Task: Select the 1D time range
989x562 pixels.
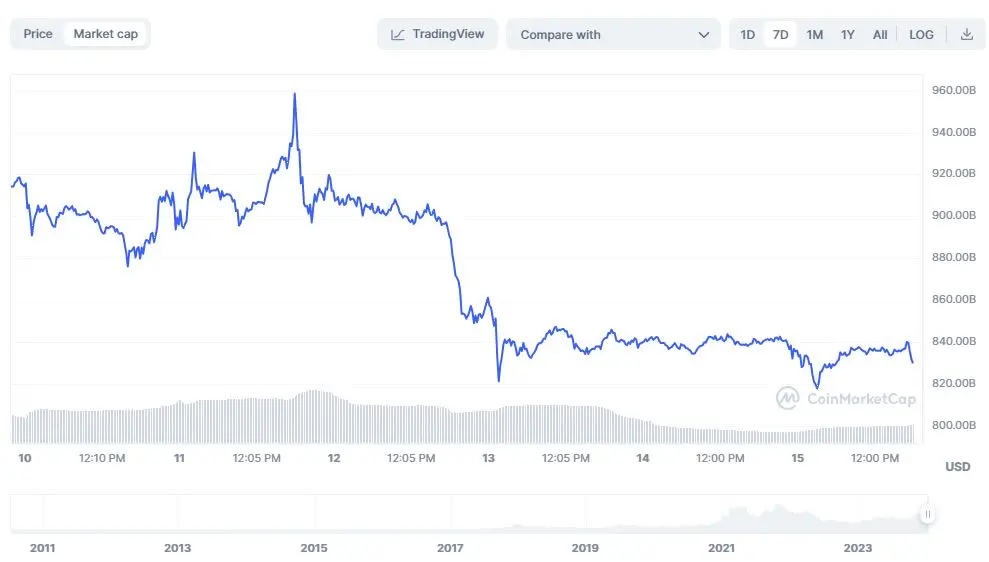Action: click(747, 34)
